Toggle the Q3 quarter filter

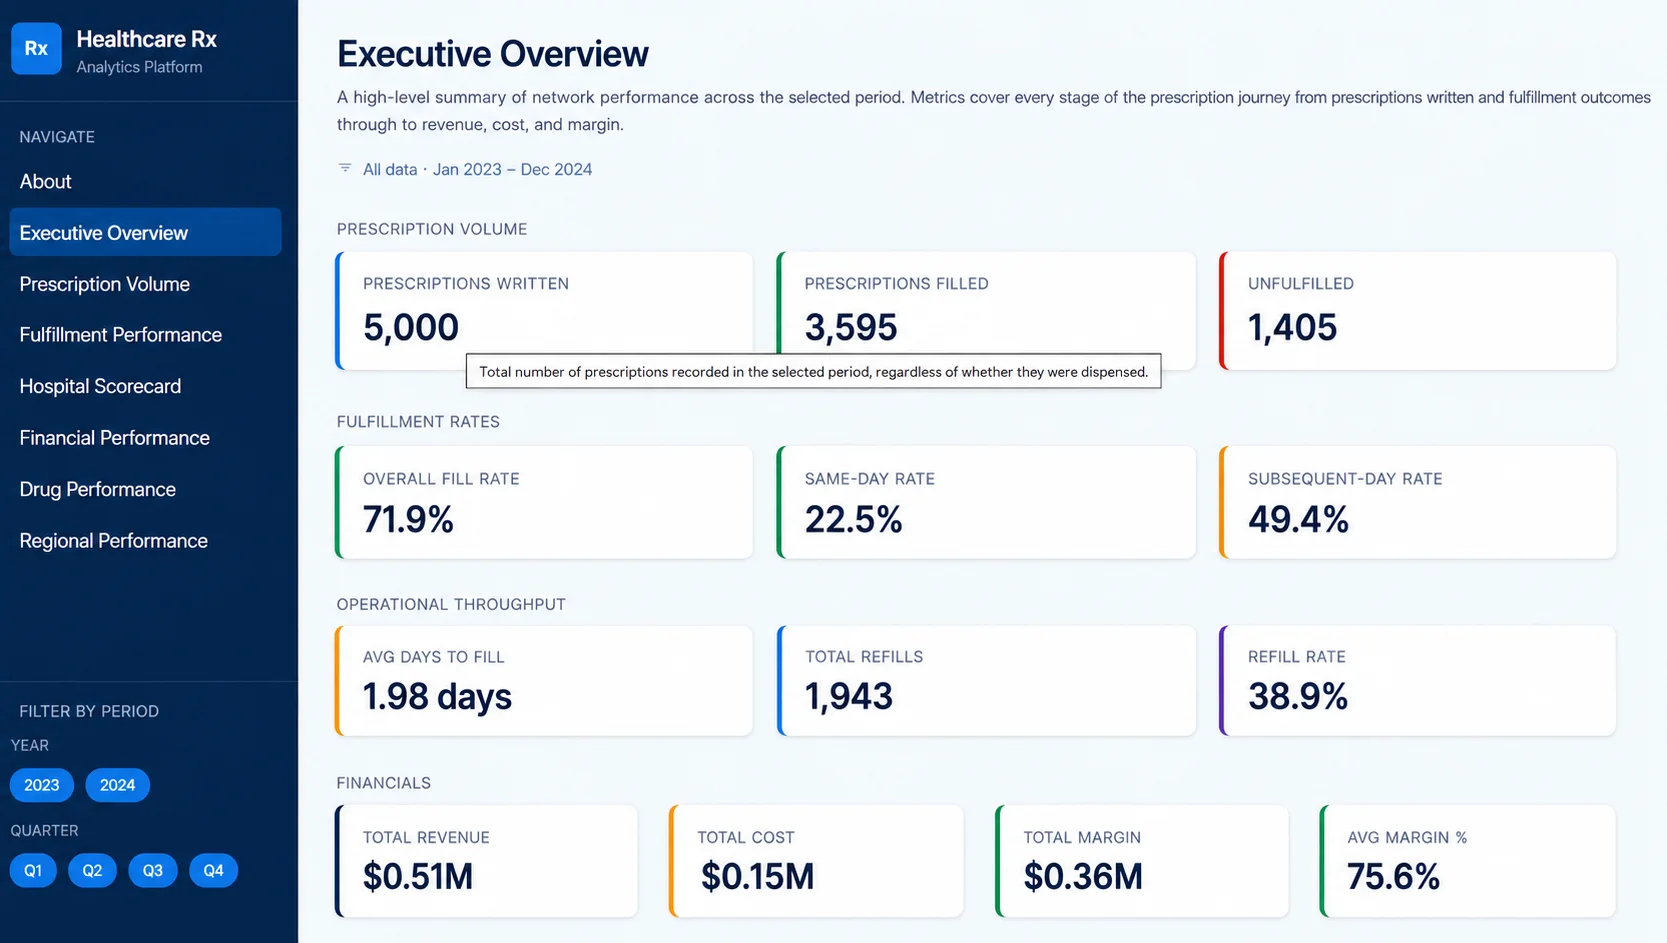(153, 870)
